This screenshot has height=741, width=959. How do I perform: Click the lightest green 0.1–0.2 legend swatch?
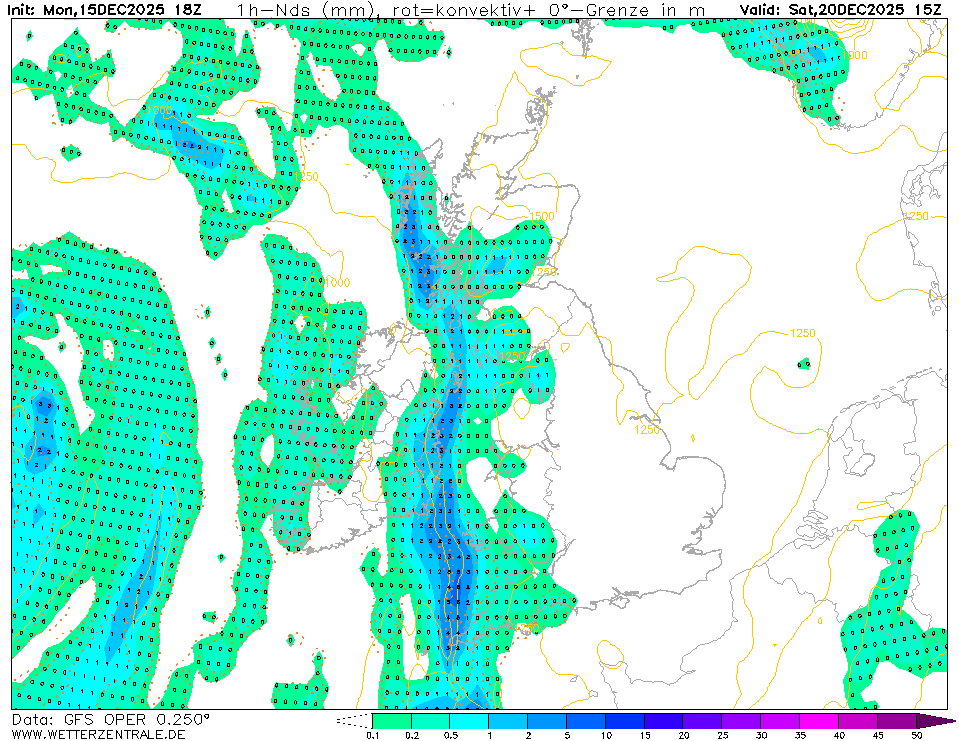391,720
